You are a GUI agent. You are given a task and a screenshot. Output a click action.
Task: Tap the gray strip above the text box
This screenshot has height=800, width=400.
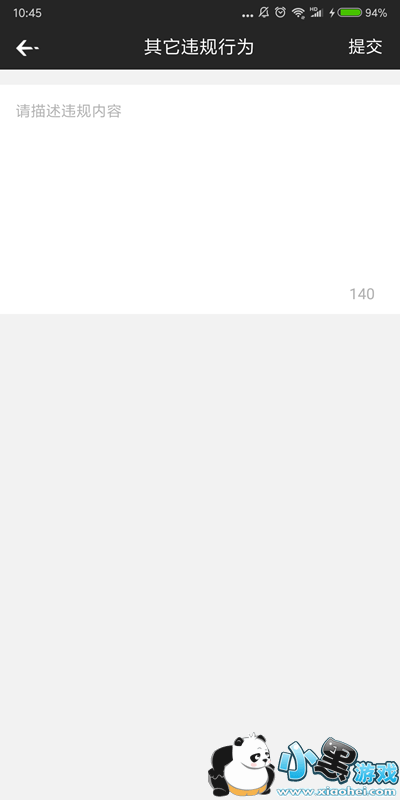coord(200,77)
